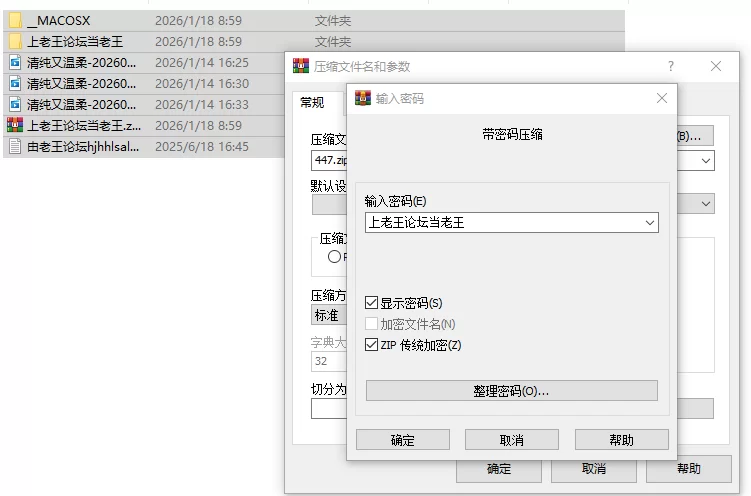Image resolution: width=751 pixels, height=496 pixels.
Task: Click 确定 in 压缩文件名和参数 window
Action: [499, 470]
